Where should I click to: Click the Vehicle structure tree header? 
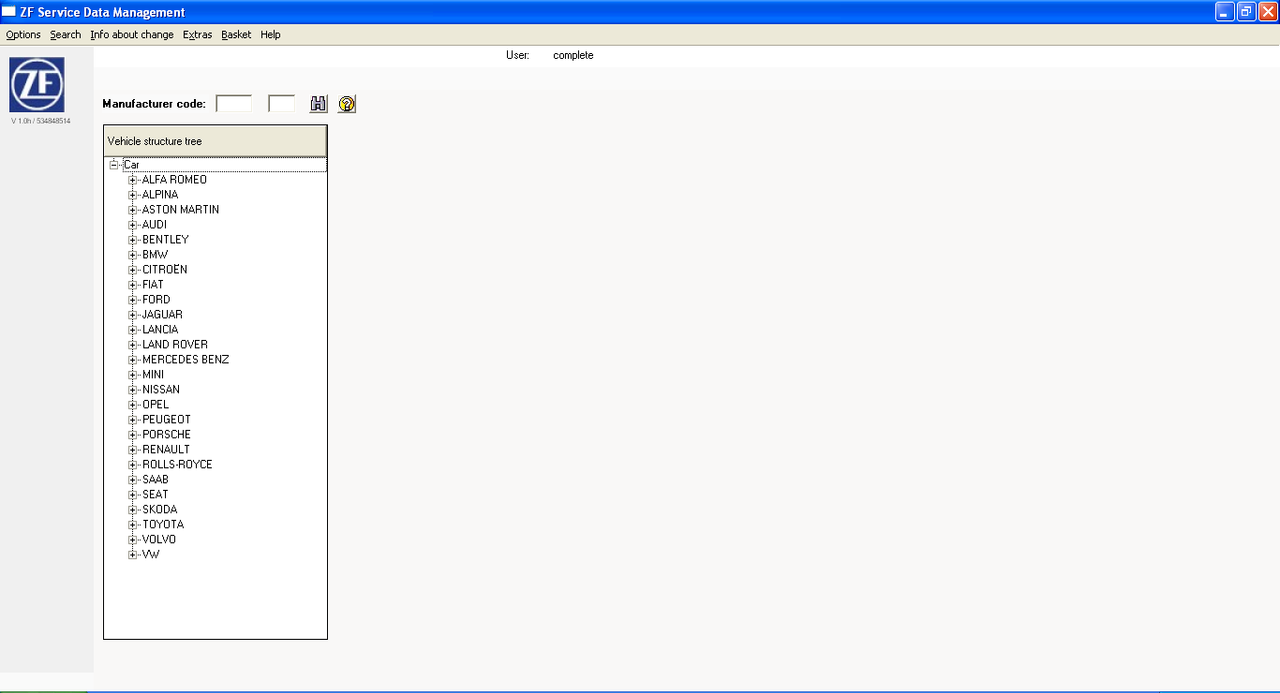tap(215, 141)
